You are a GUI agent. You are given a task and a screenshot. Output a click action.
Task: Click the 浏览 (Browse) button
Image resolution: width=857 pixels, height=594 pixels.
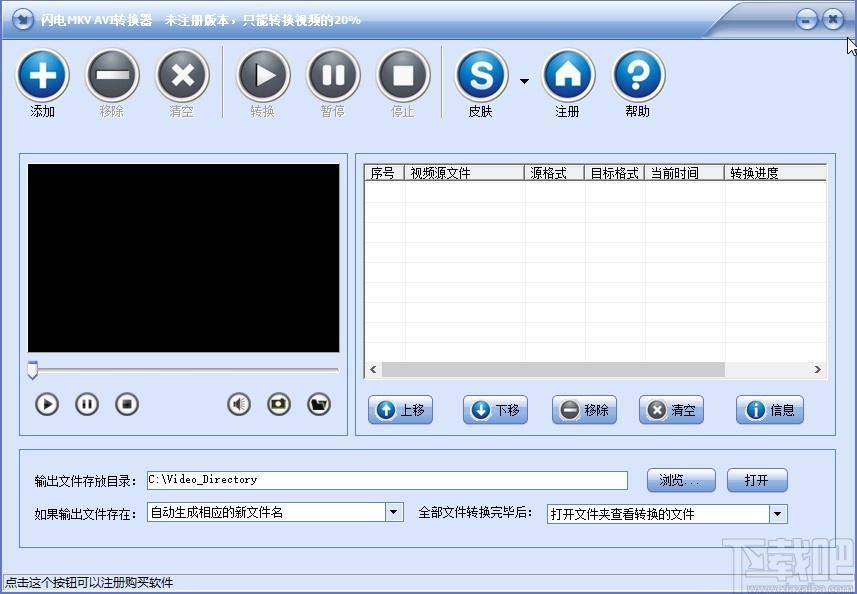pos(681,479)
